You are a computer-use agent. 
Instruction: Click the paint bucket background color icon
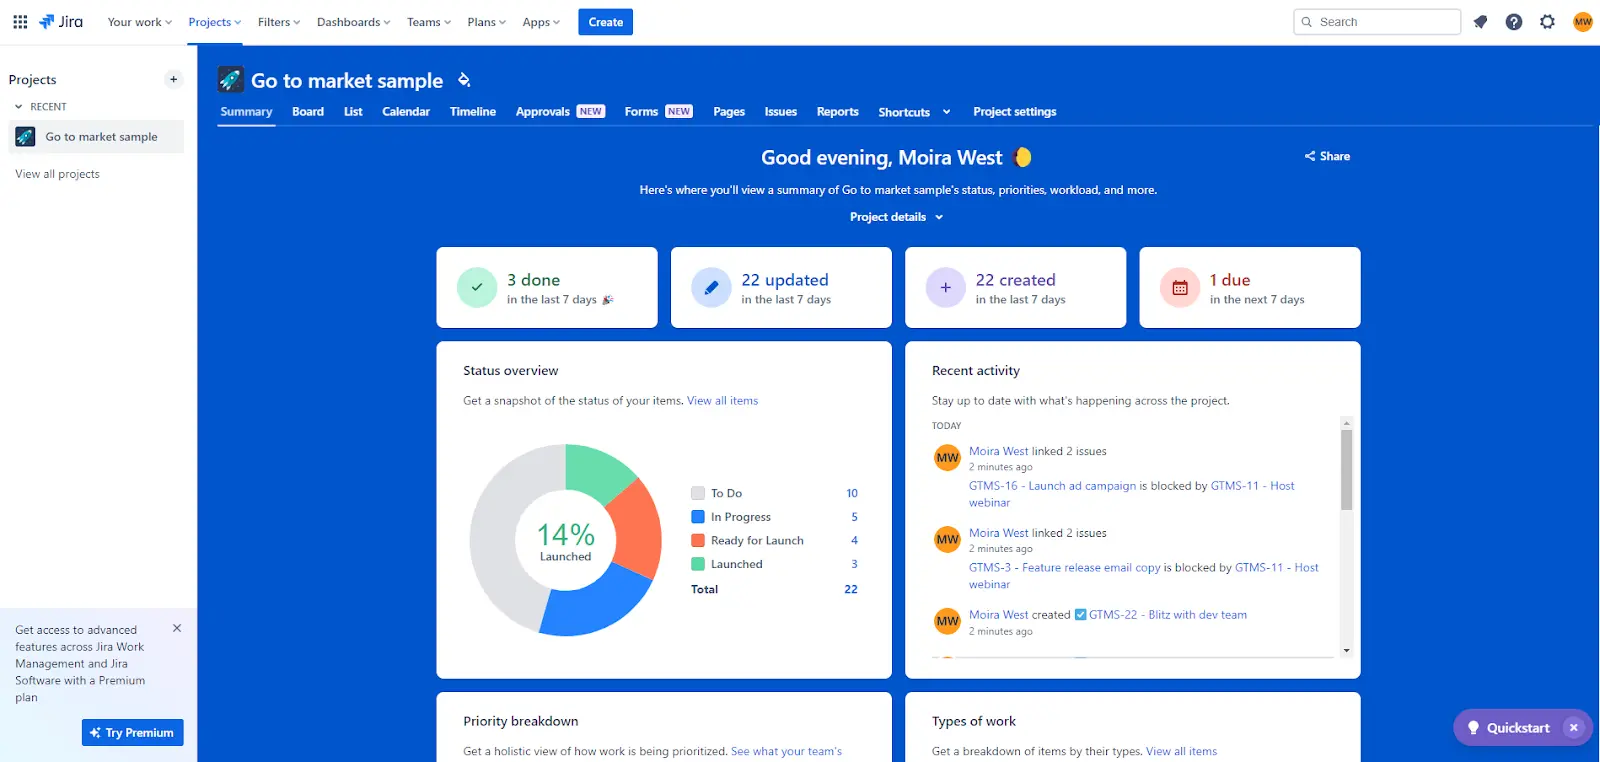464,80
